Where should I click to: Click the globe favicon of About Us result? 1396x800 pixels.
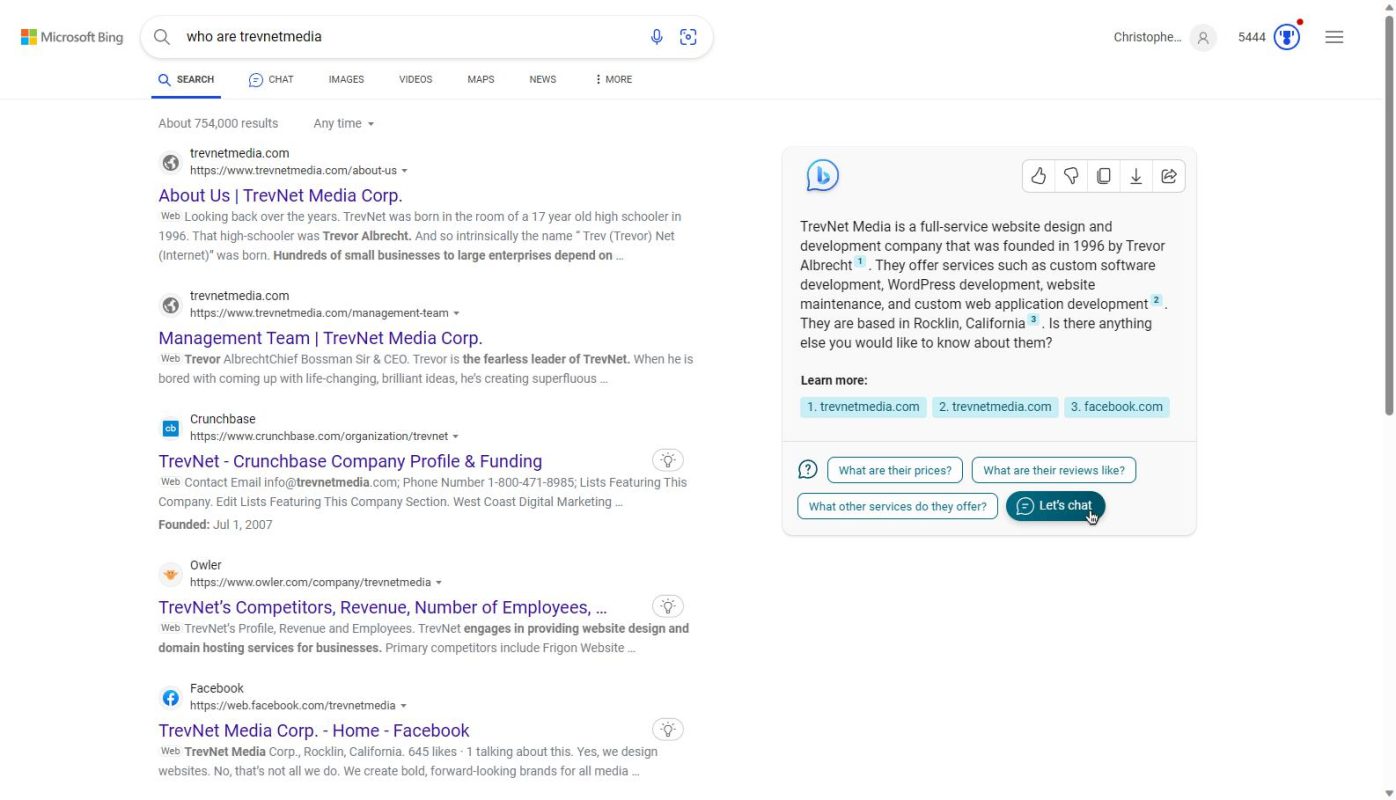171,162
